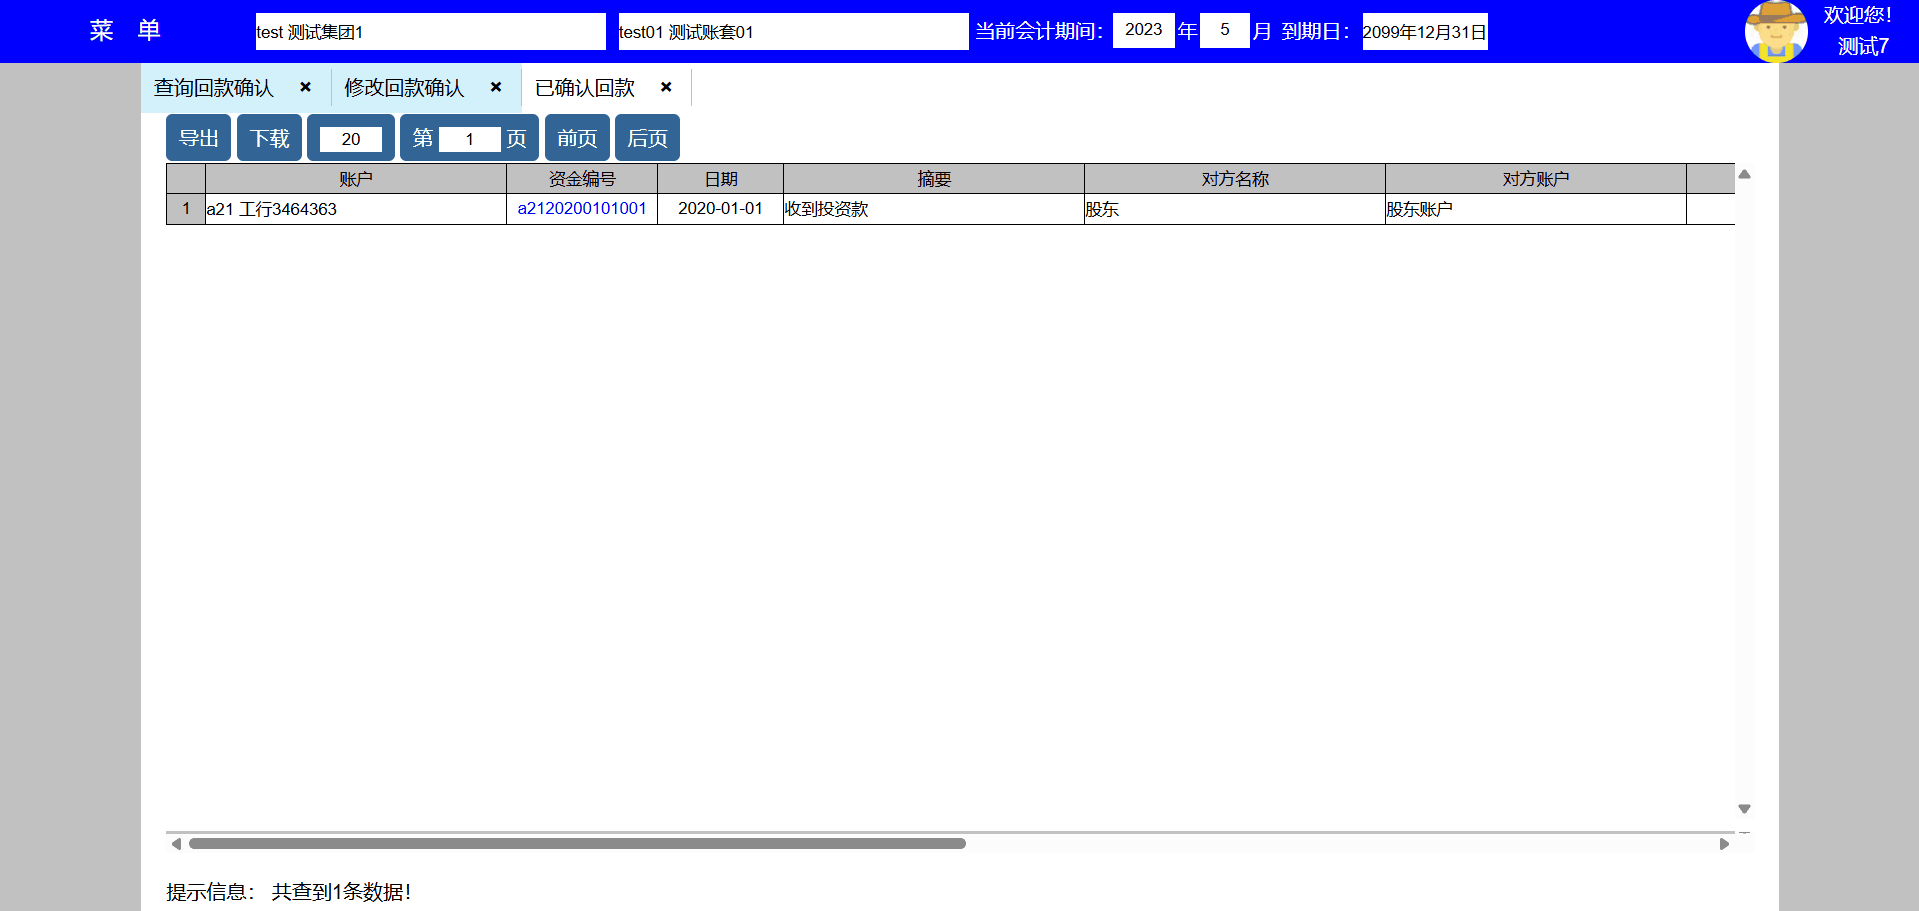Close the 修改回款确认 tab

click(495, 87)
